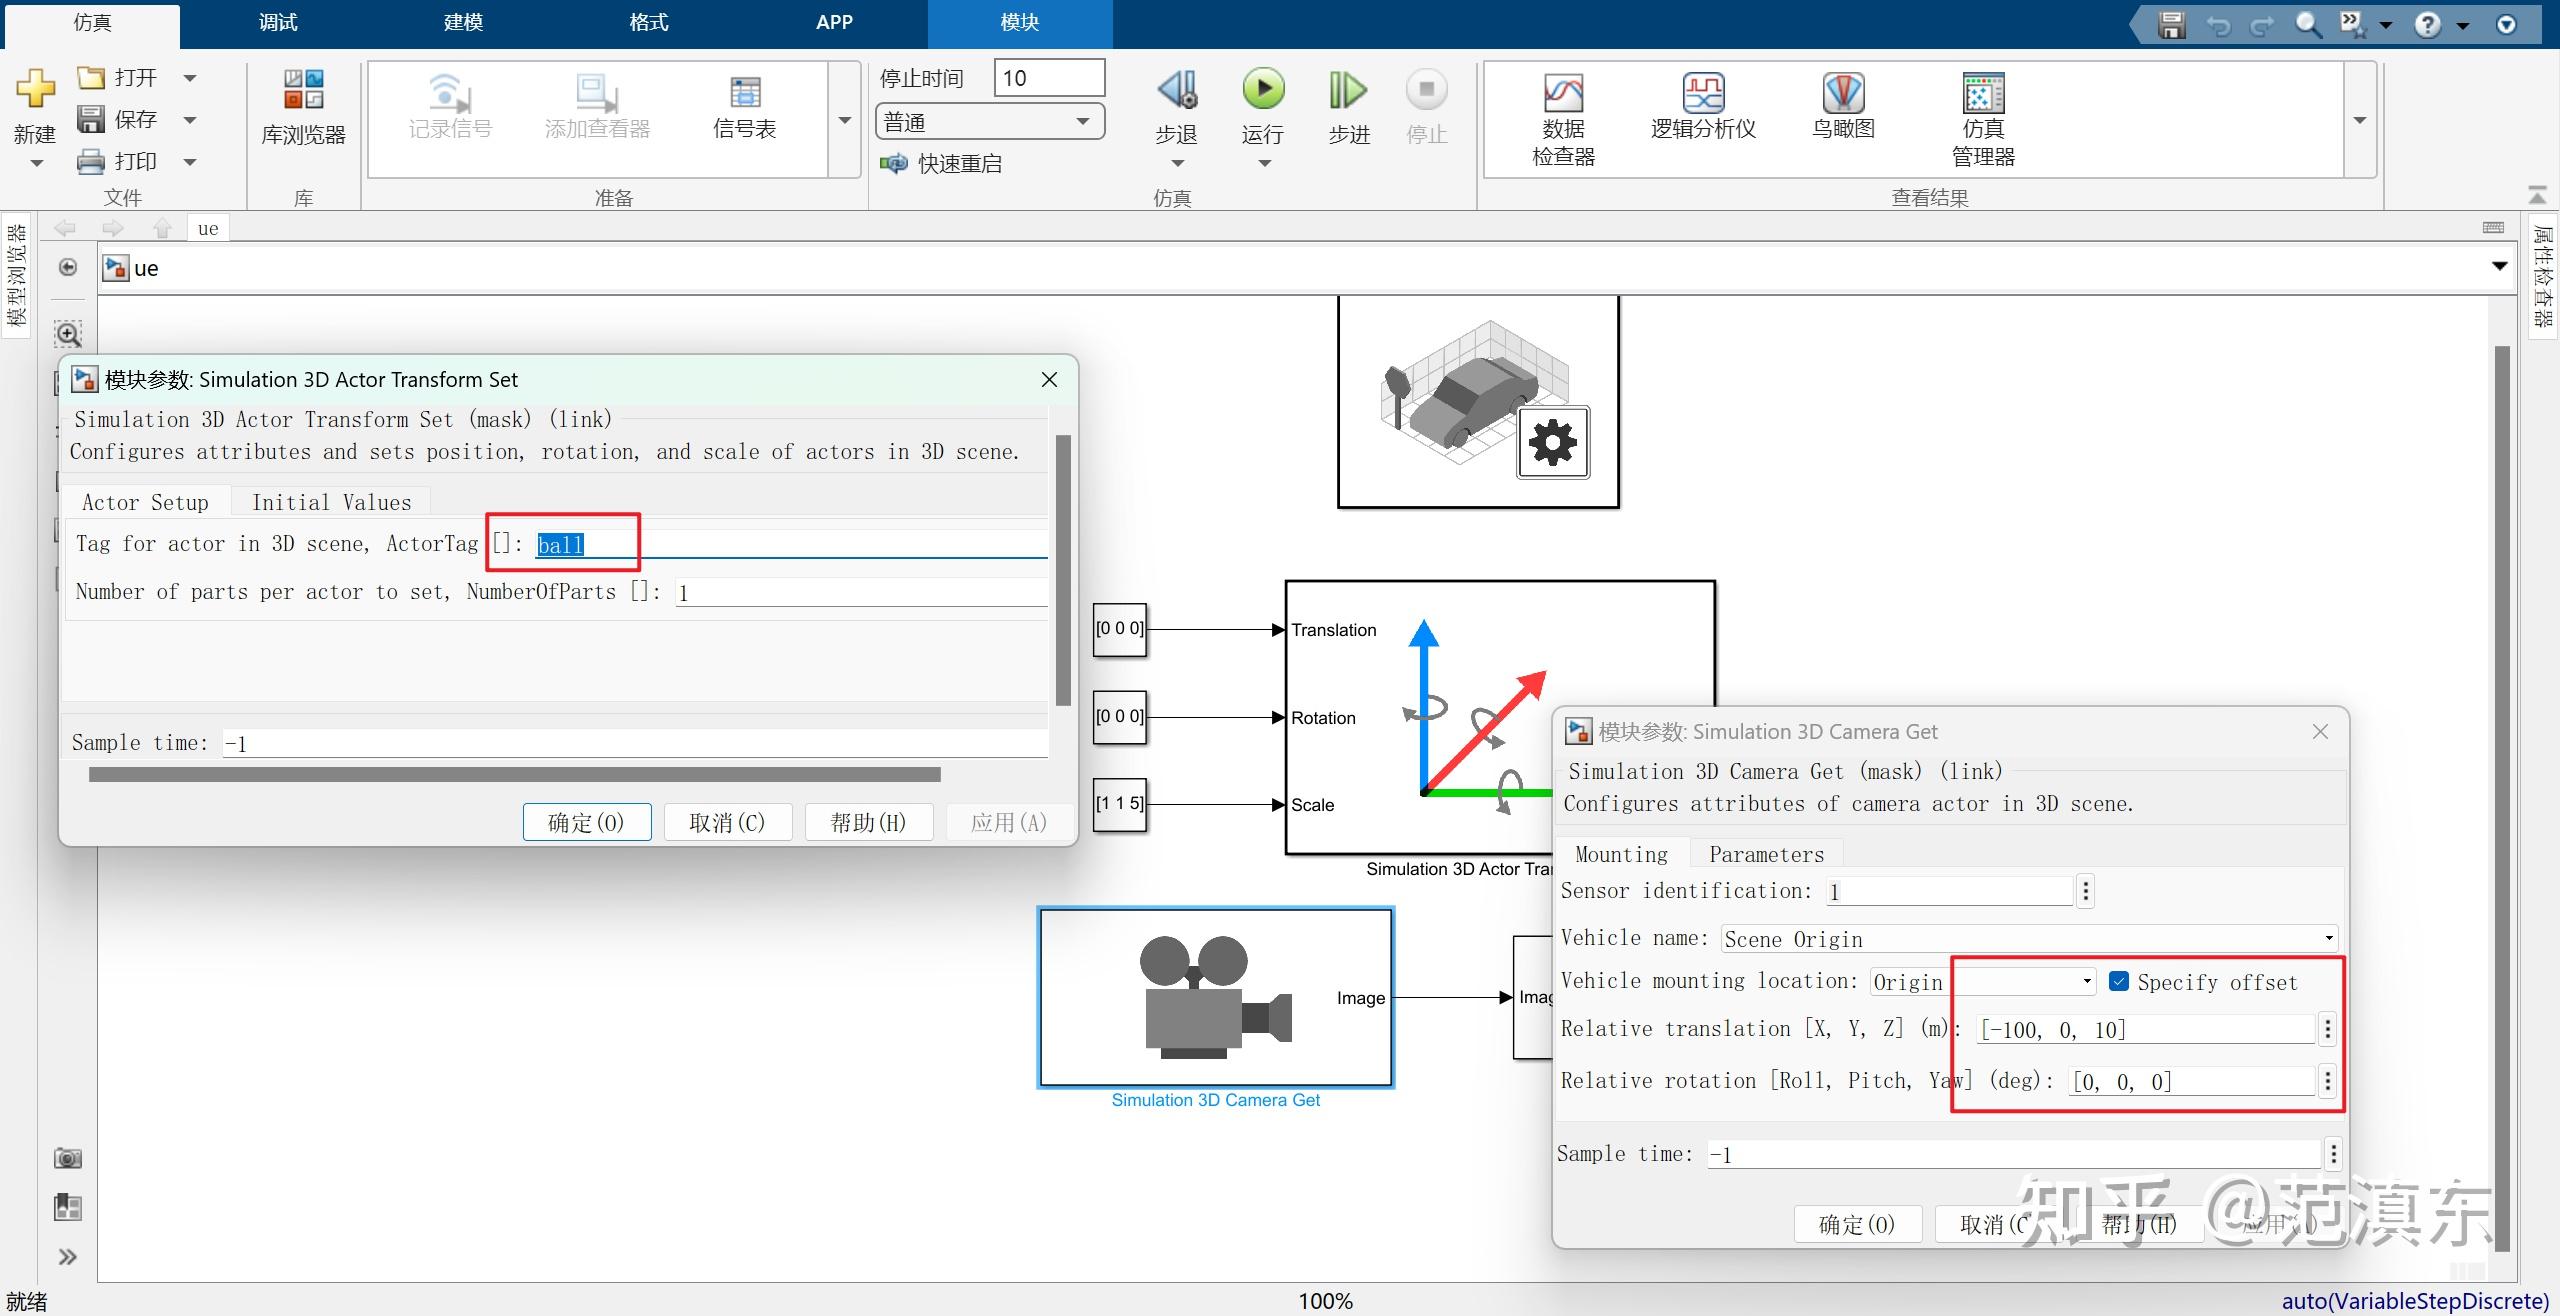
Task: Click 帮助(H) in the Actor Transform dialog
Action: [x=868, y=821]
